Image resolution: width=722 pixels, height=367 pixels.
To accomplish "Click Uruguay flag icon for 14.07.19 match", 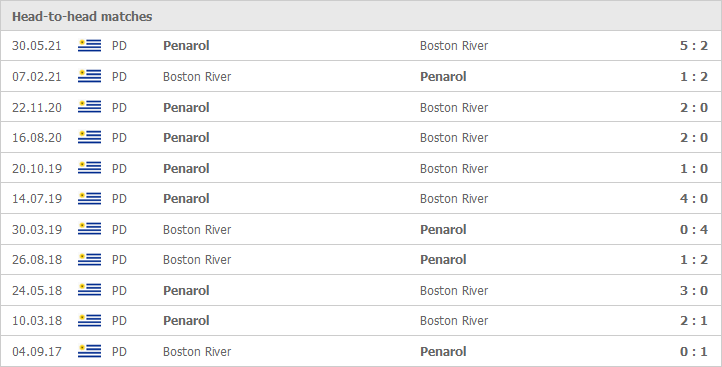I will point(89,198).
